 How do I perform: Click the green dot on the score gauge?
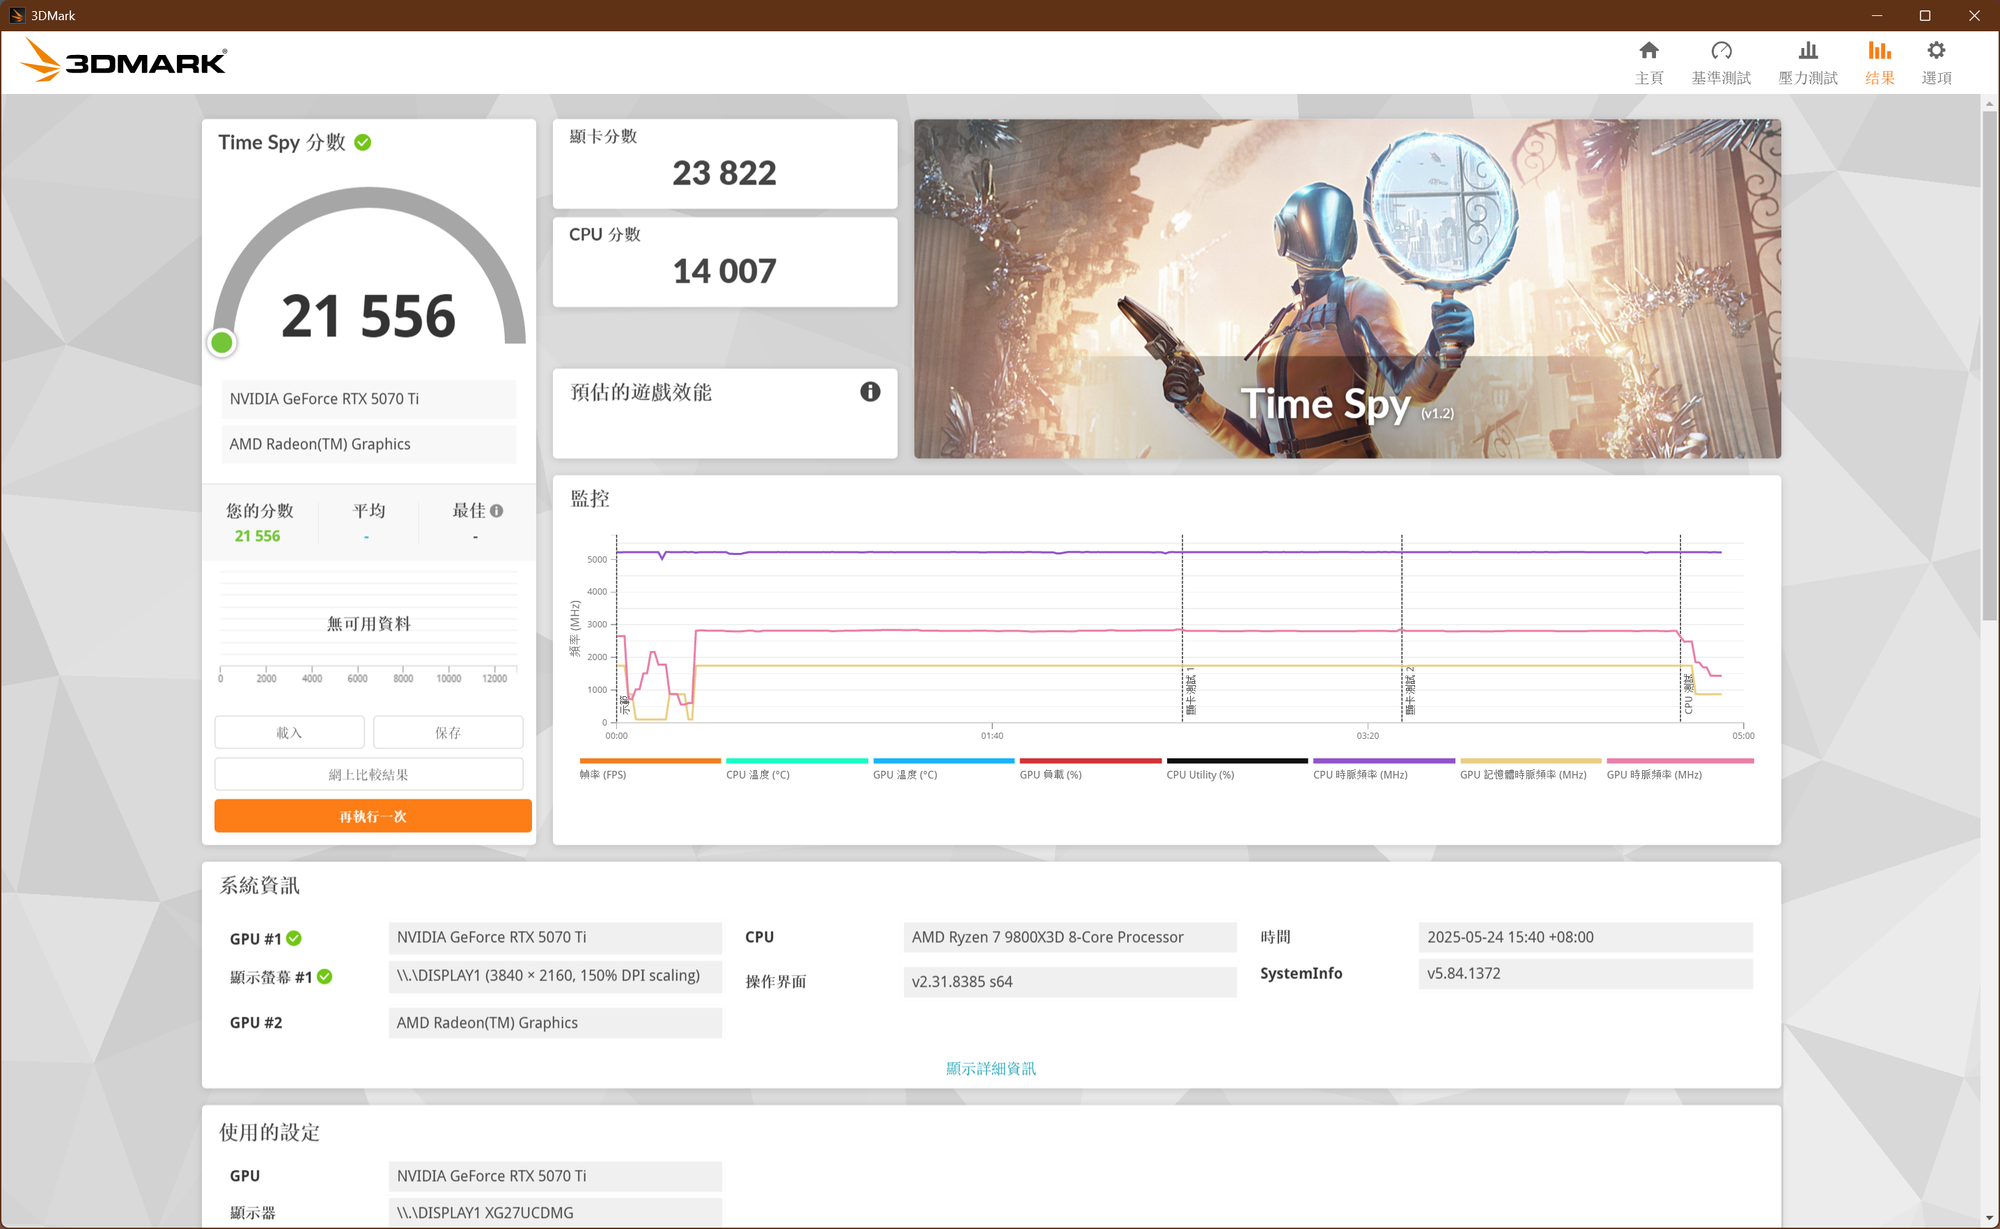[222, 343]
